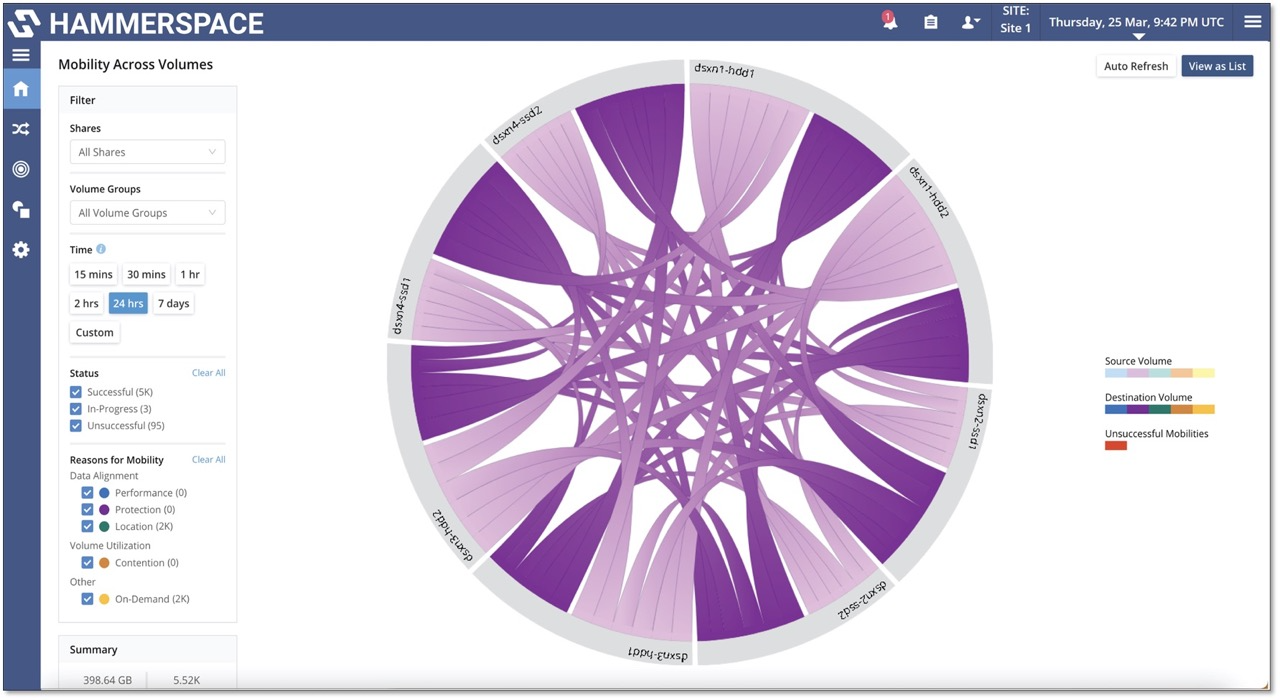Open the date selector chevron in the top bar

click(x=1138, y=33)
